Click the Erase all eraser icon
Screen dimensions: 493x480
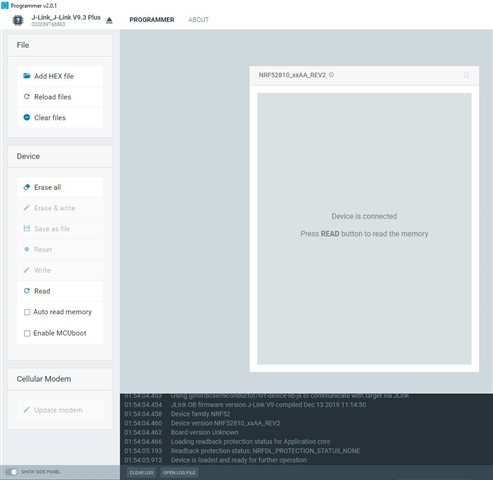point(27,187)
